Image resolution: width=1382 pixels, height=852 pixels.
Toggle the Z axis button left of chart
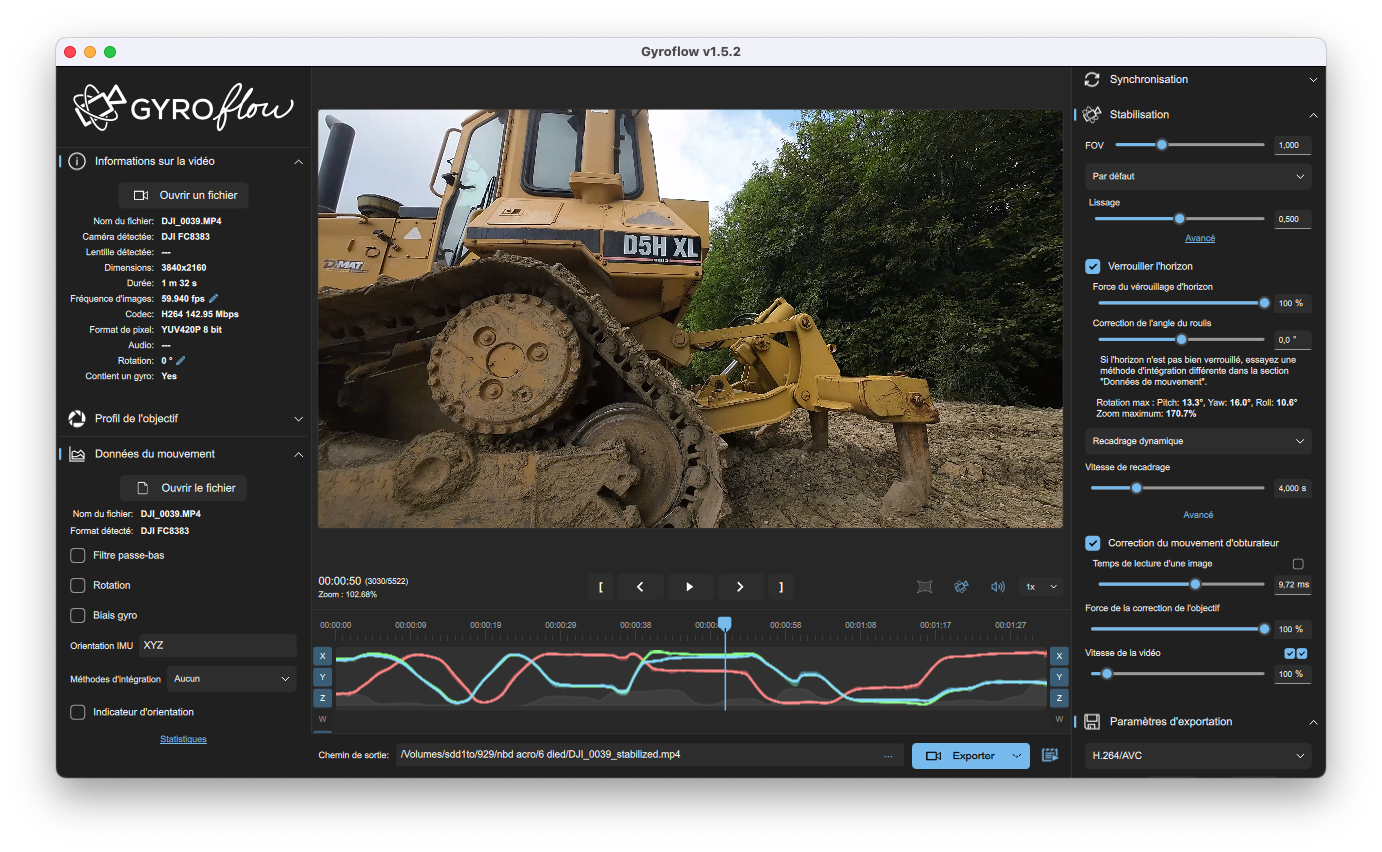pos(322,698)
